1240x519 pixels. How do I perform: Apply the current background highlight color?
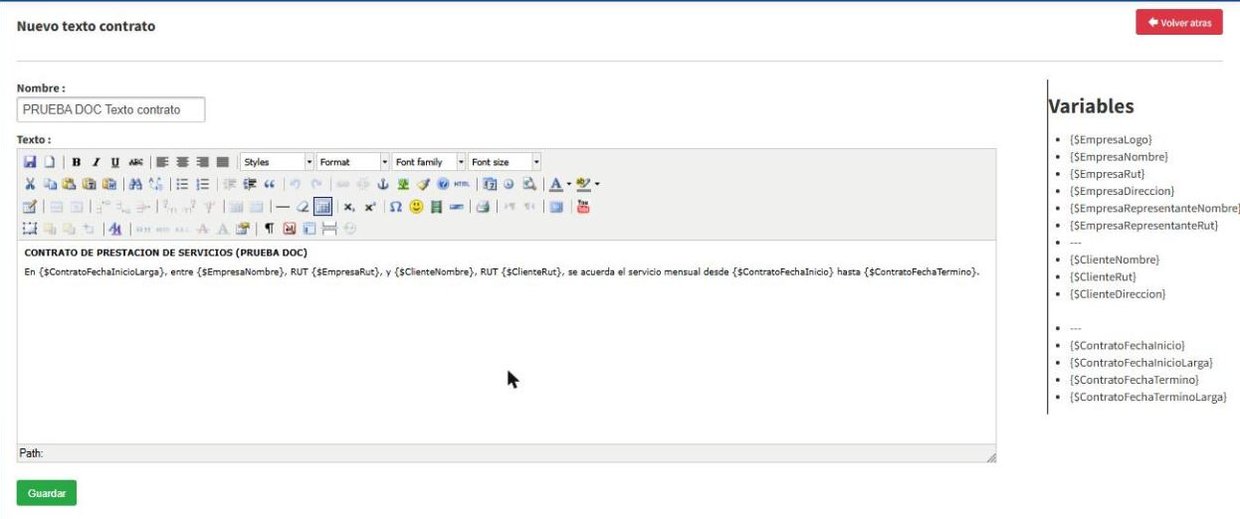coord(583,184)
